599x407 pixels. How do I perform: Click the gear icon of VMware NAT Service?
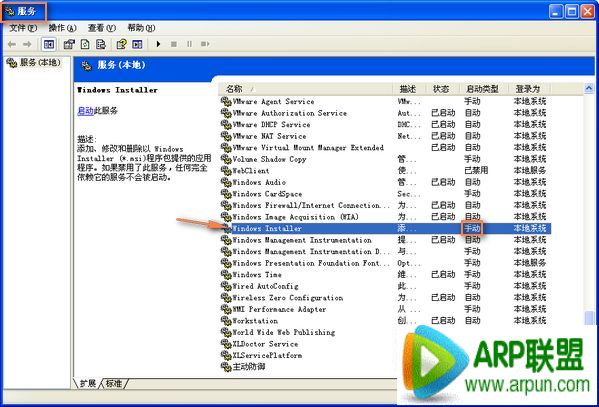[x=226, y=136]
